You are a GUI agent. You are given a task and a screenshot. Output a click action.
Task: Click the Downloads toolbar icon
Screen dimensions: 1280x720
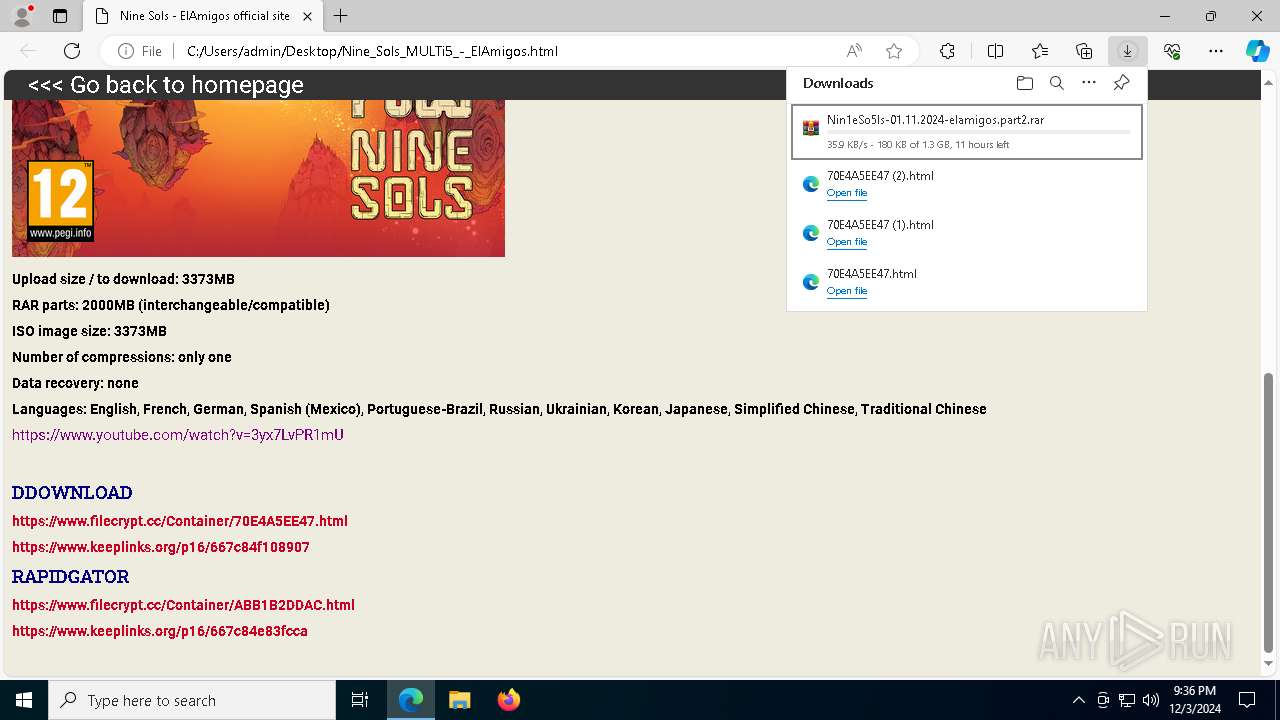[1127, 51]
